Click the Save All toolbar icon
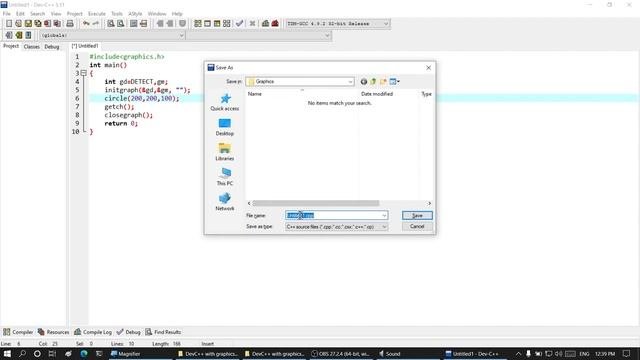 (x=38, y=24)
